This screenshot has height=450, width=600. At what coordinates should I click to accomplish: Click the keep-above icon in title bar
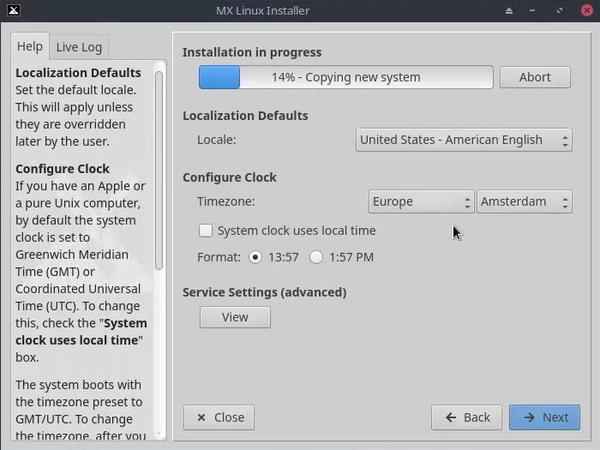(509, 11)
